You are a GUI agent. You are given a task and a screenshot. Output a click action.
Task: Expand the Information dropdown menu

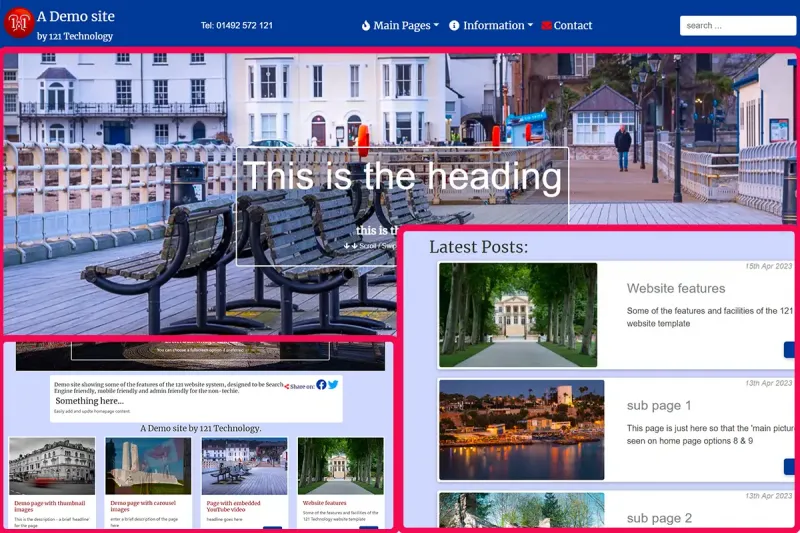click(x=491, y=26)
